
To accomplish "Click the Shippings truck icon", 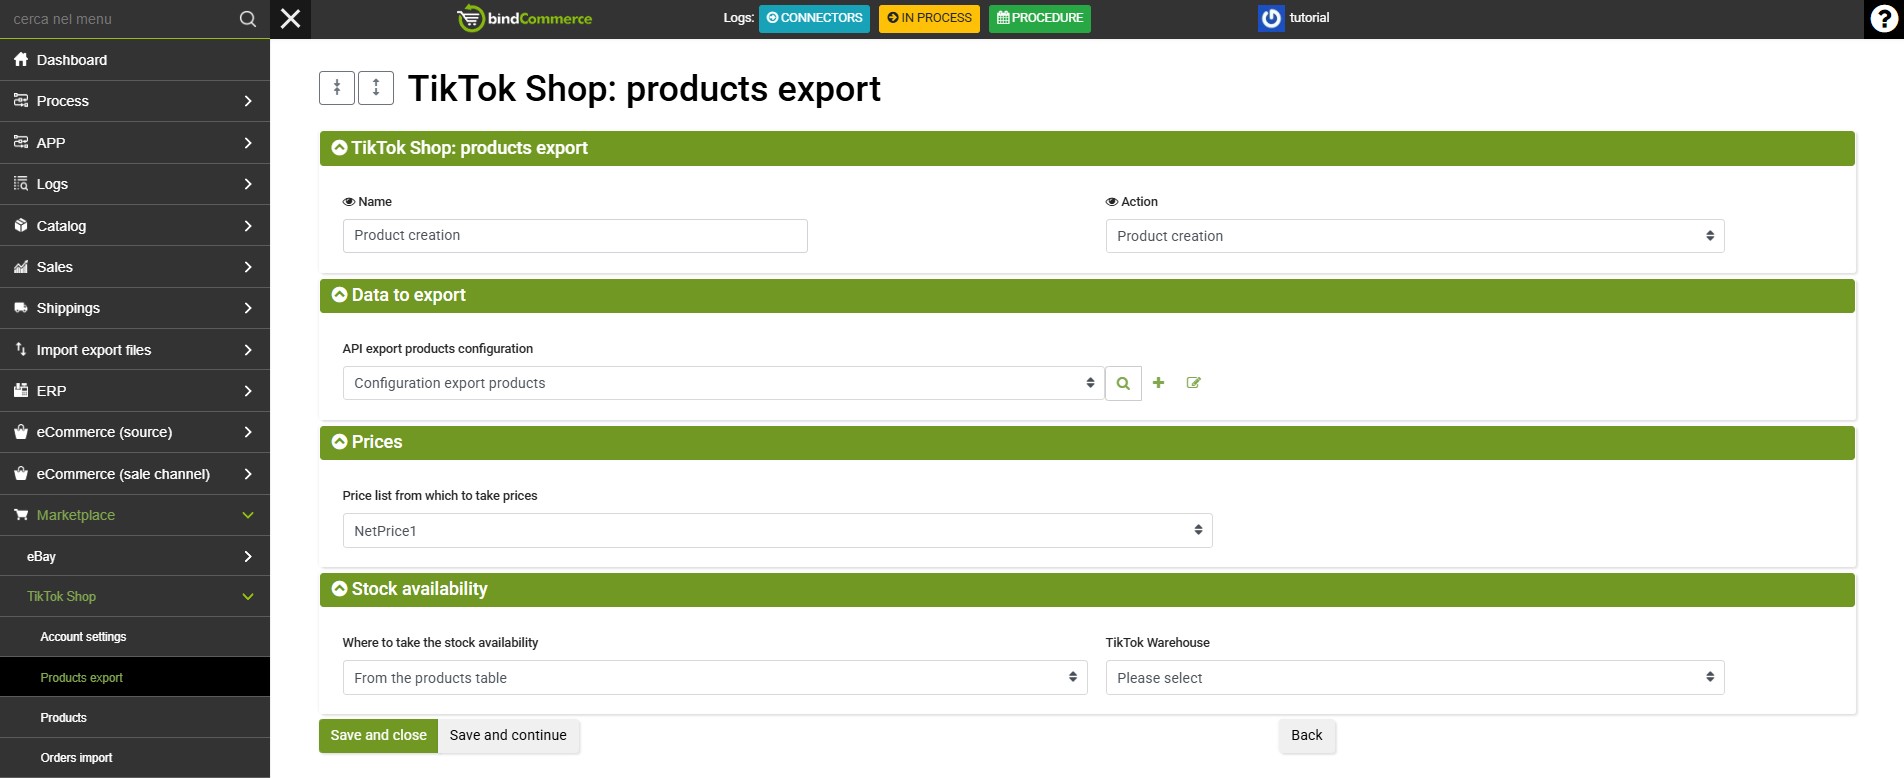I will click(21, 308).
